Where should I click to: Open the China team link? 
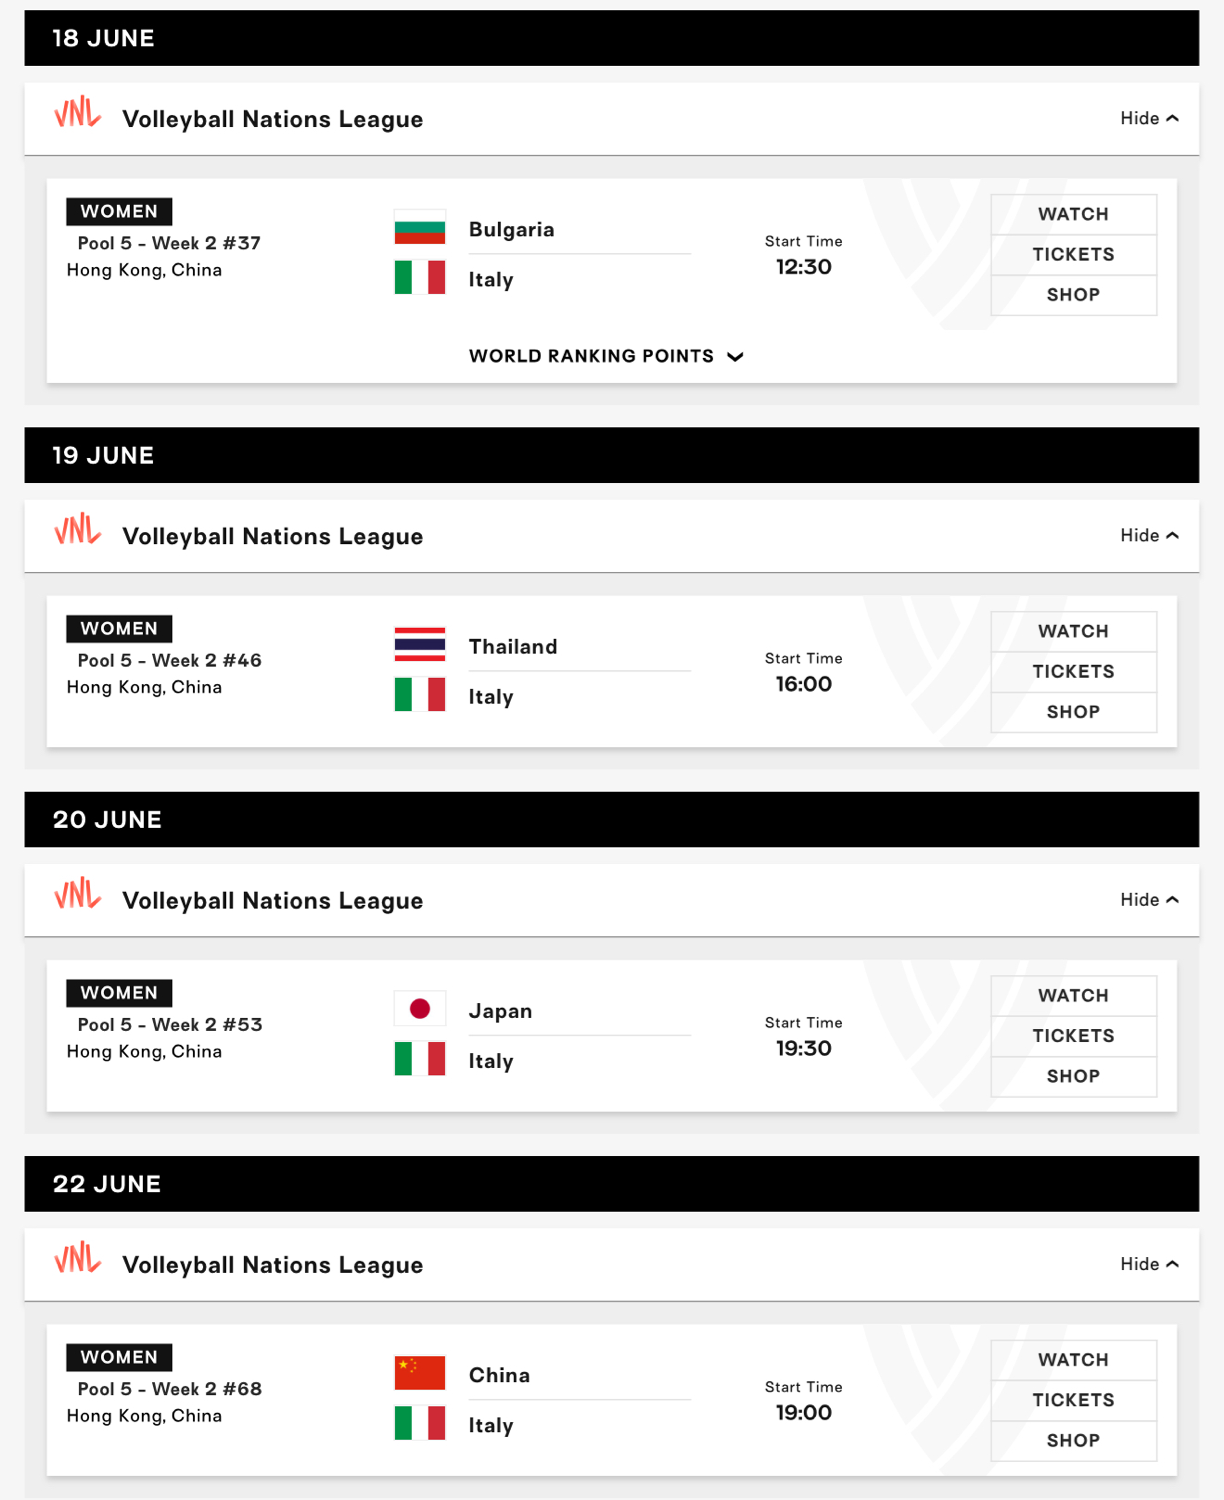pyautogui.click(x=499, y=1375)
